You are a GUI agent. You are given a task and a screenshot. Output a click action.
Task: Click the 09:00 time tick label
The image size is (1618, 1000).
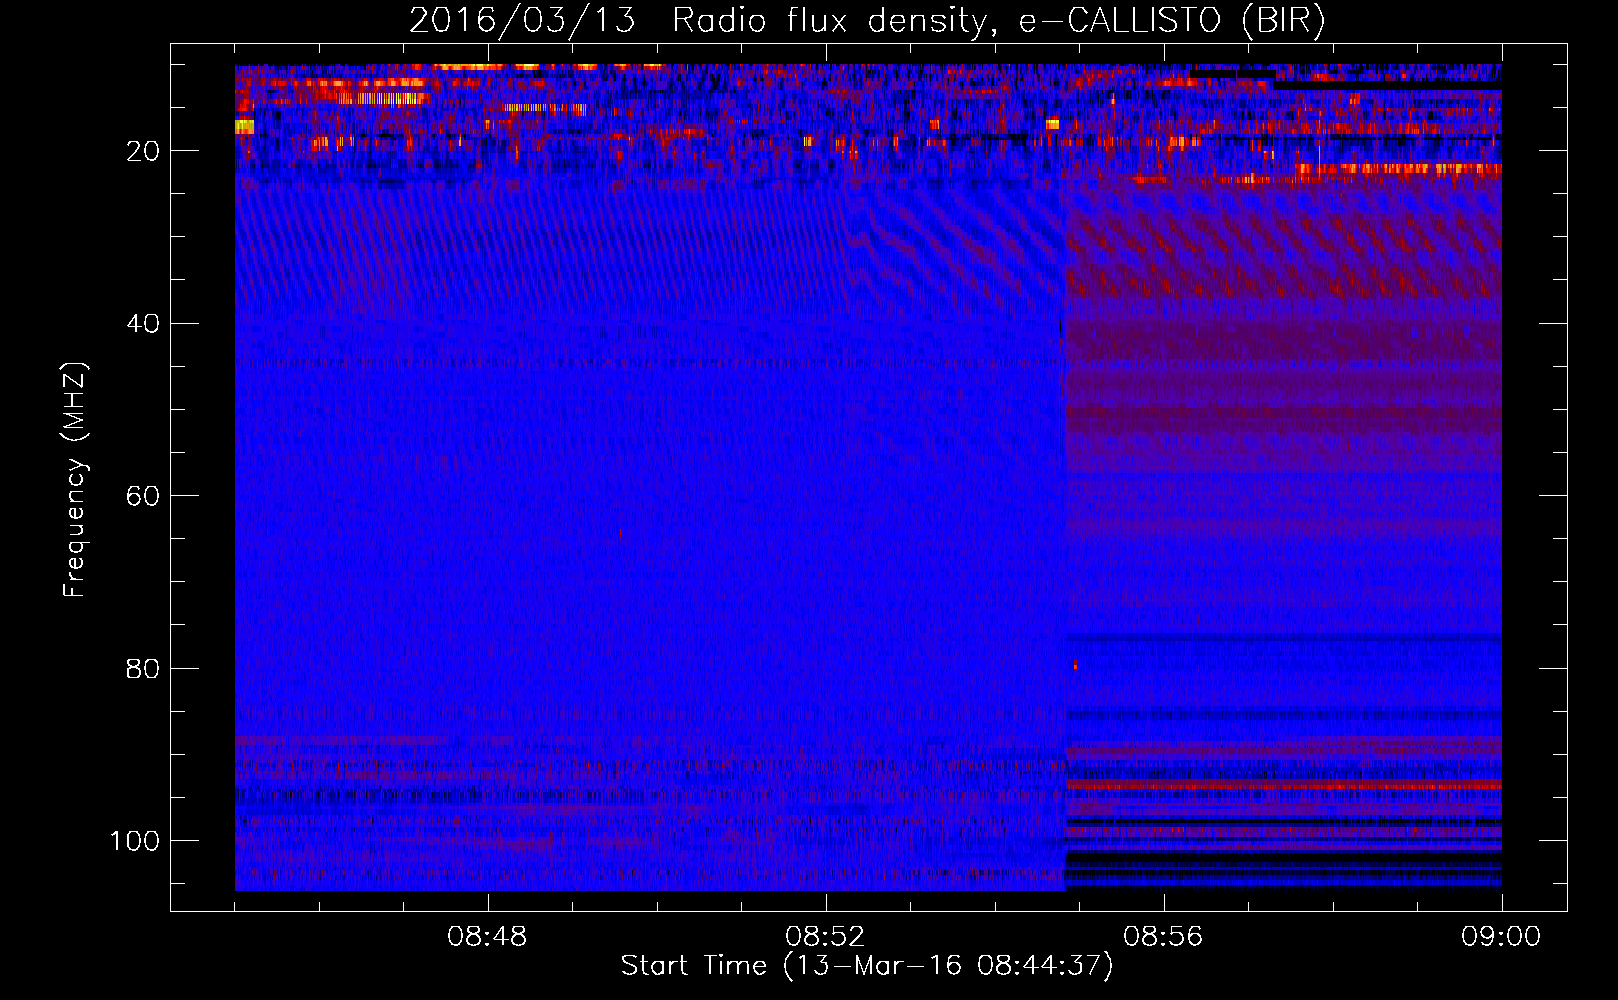pos(1501,937)
